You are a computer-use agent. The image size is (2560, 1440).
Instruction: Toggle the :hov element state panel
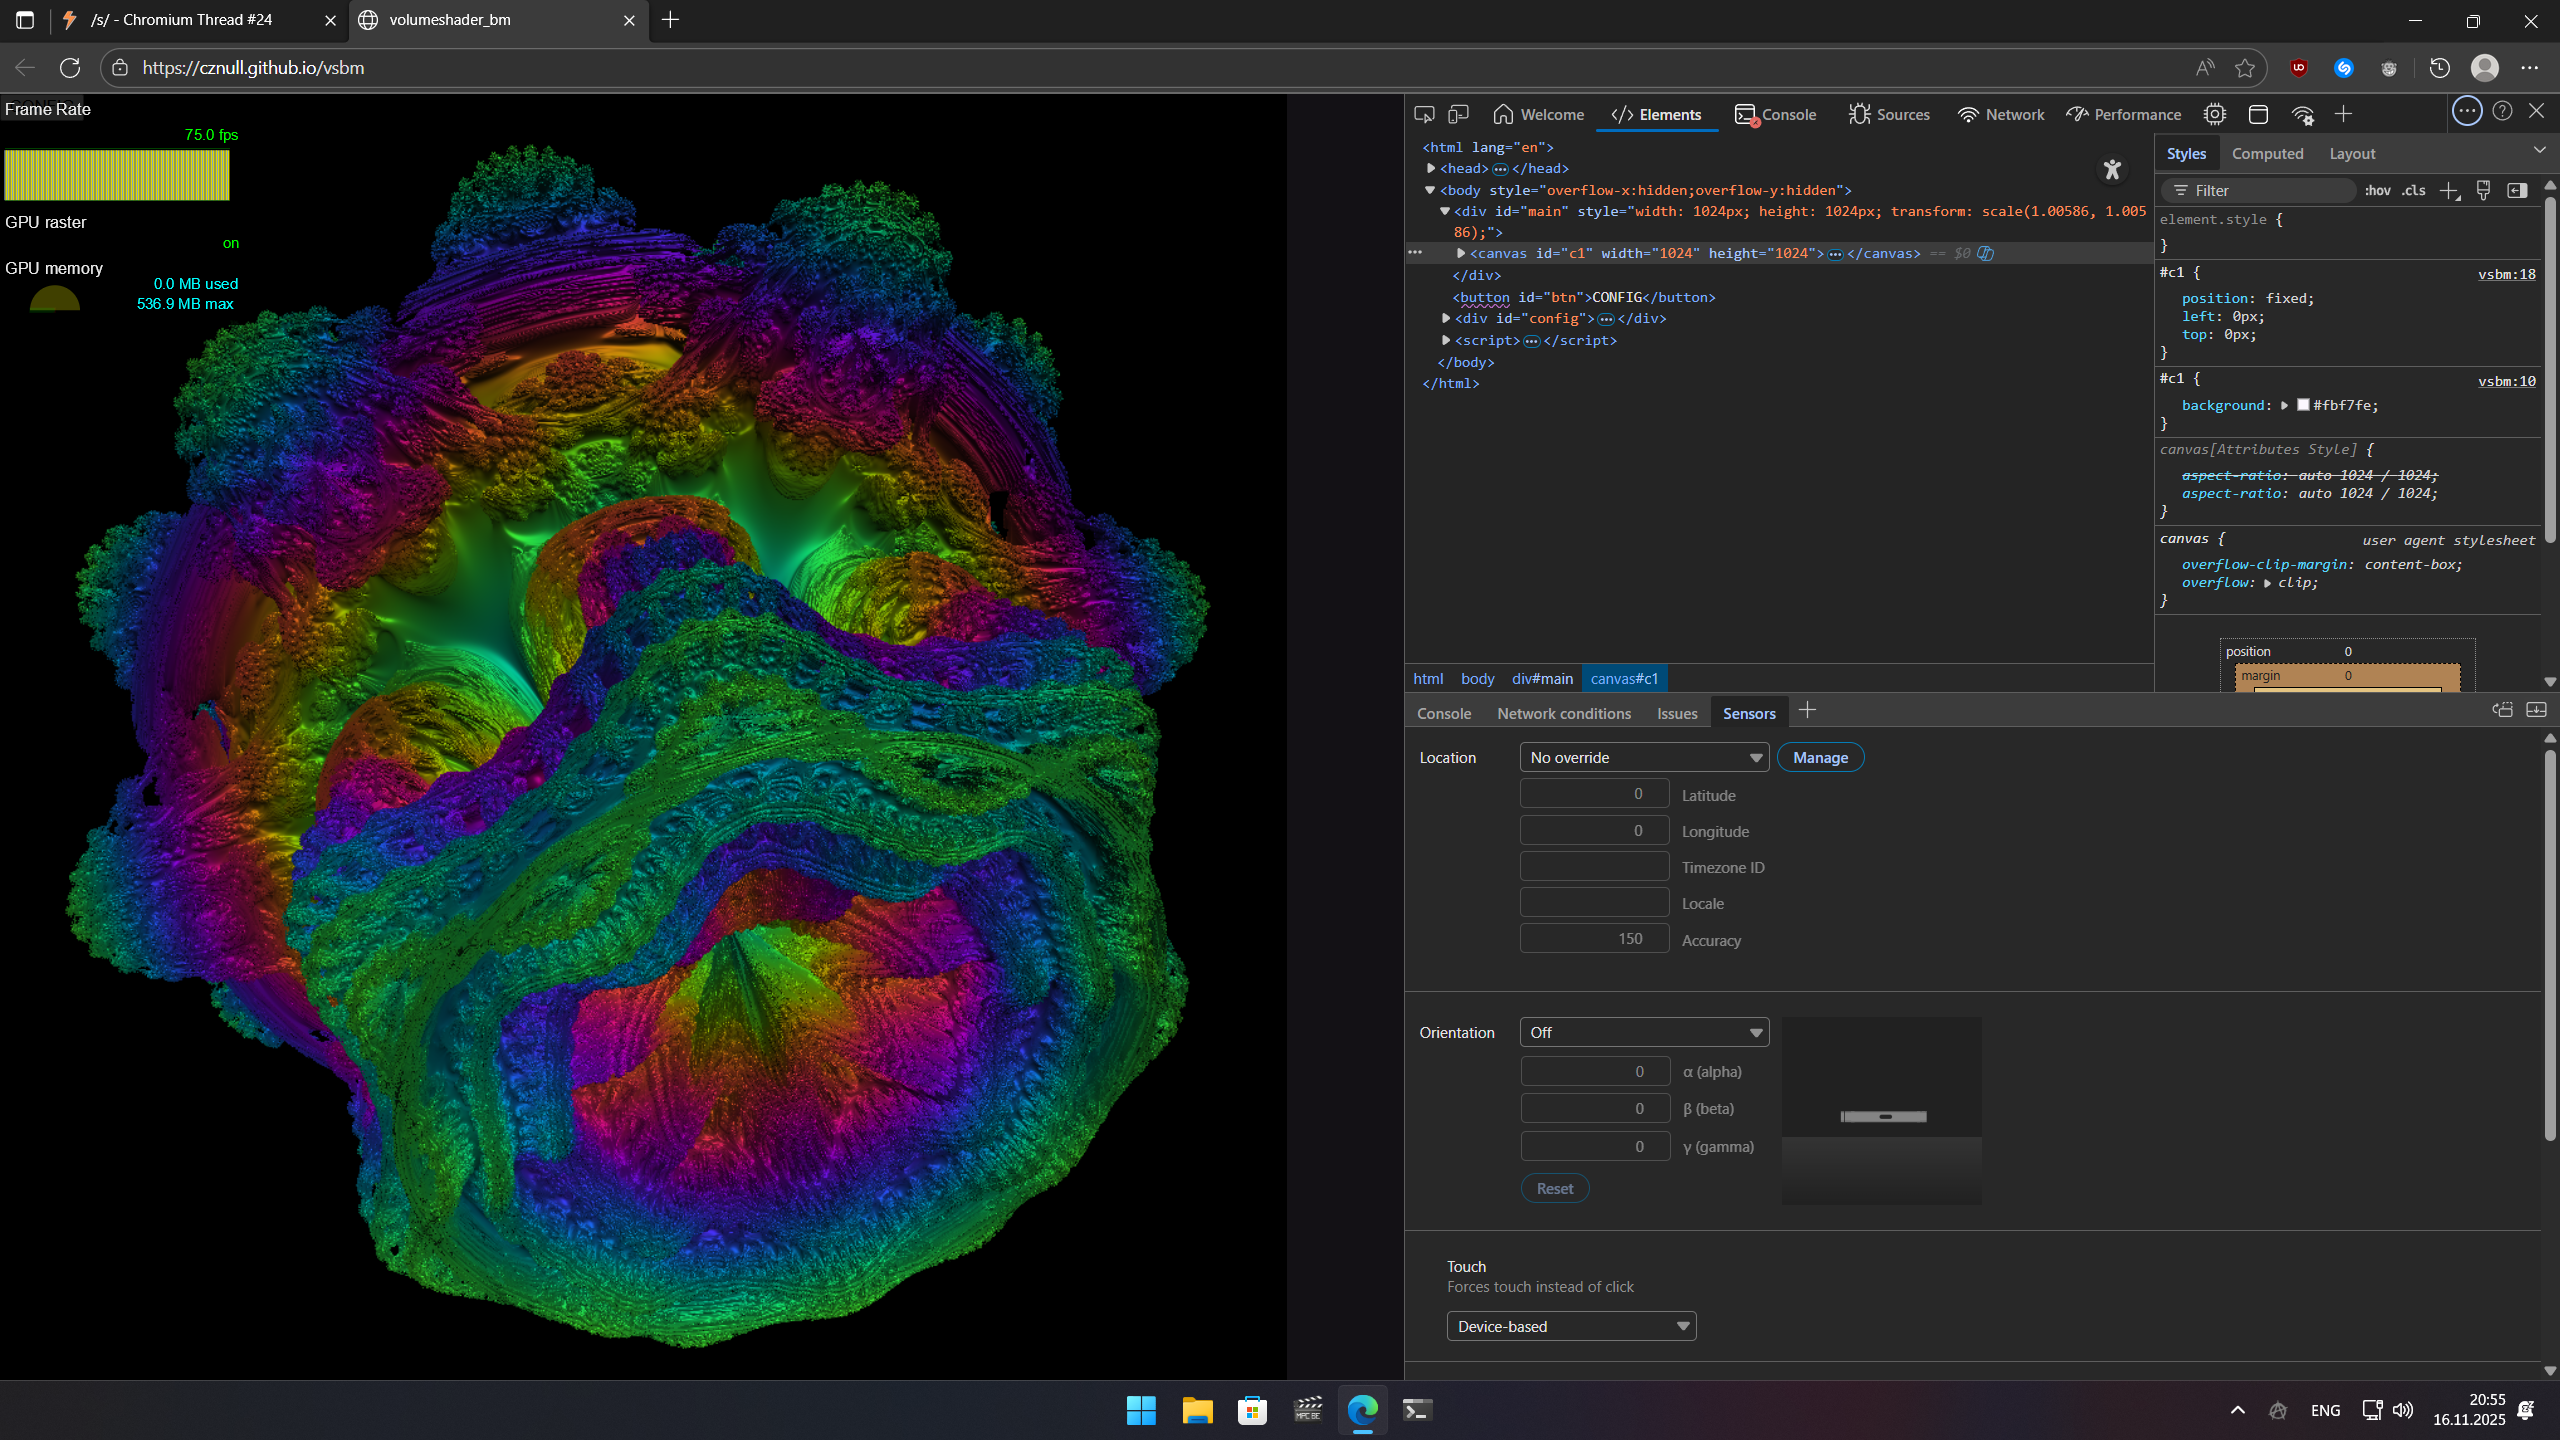point(2378,191)
